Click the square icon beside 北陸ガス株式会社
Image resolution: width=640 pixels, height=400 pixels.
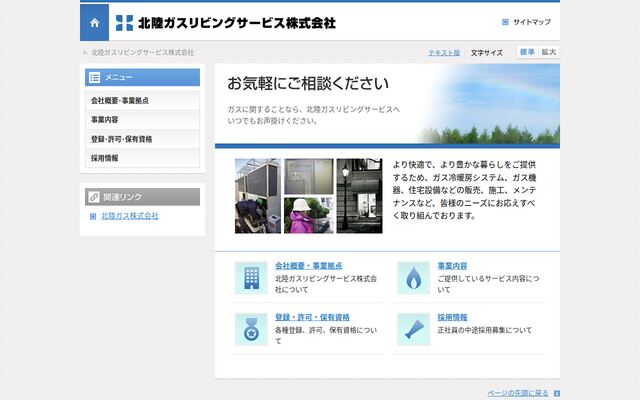[93, 216]
